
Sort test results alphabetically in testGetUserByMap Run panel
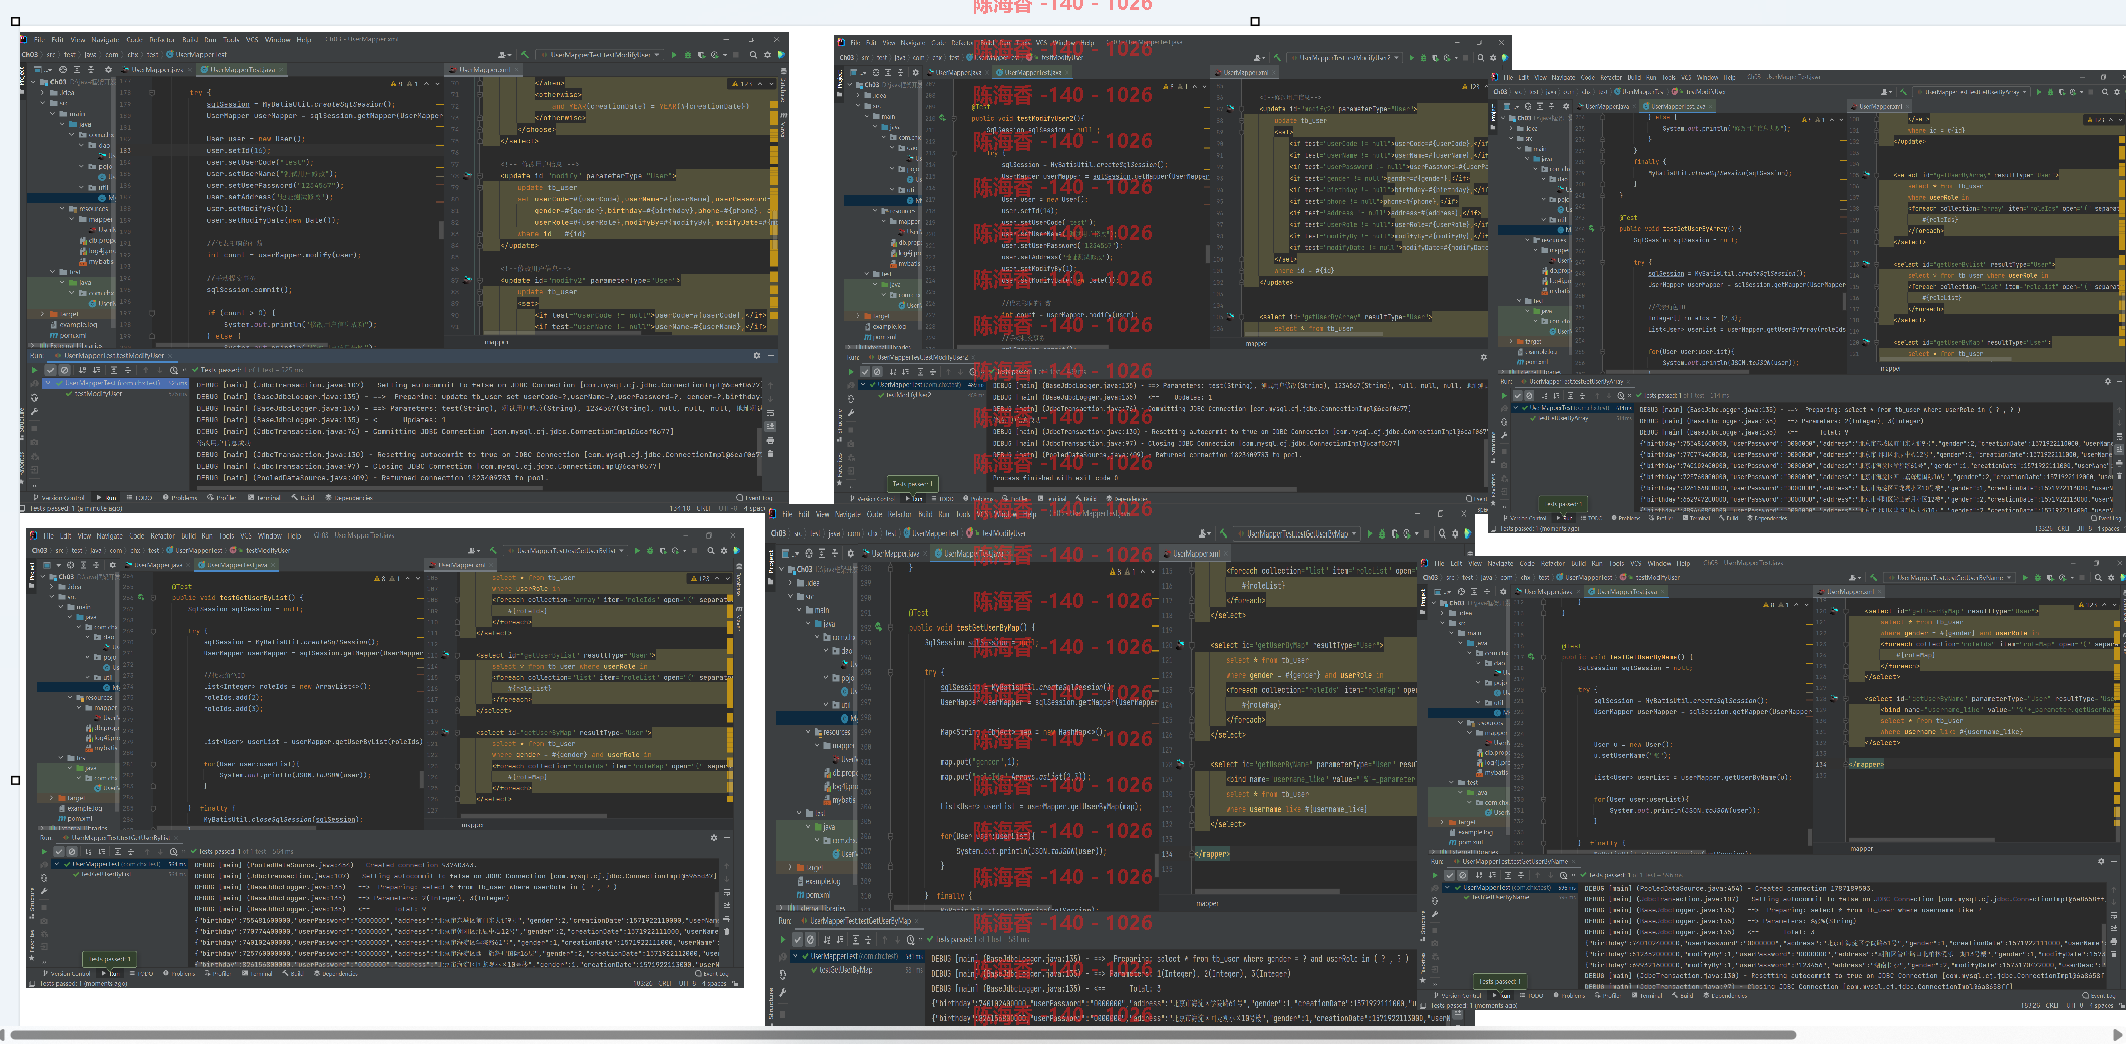coord(827,939)
